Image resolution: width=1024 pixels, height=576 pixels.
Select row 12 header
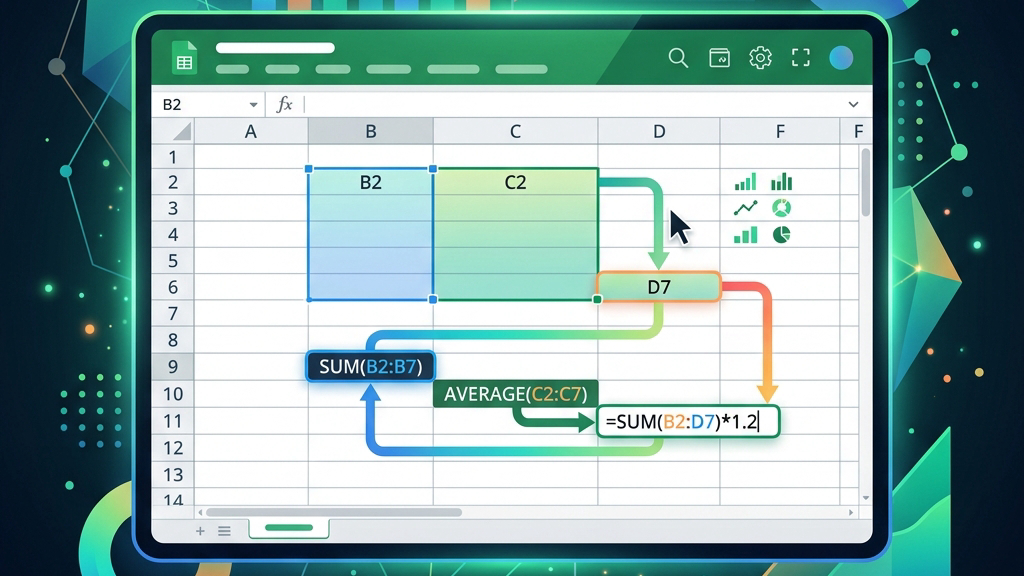tap(172, 448)
